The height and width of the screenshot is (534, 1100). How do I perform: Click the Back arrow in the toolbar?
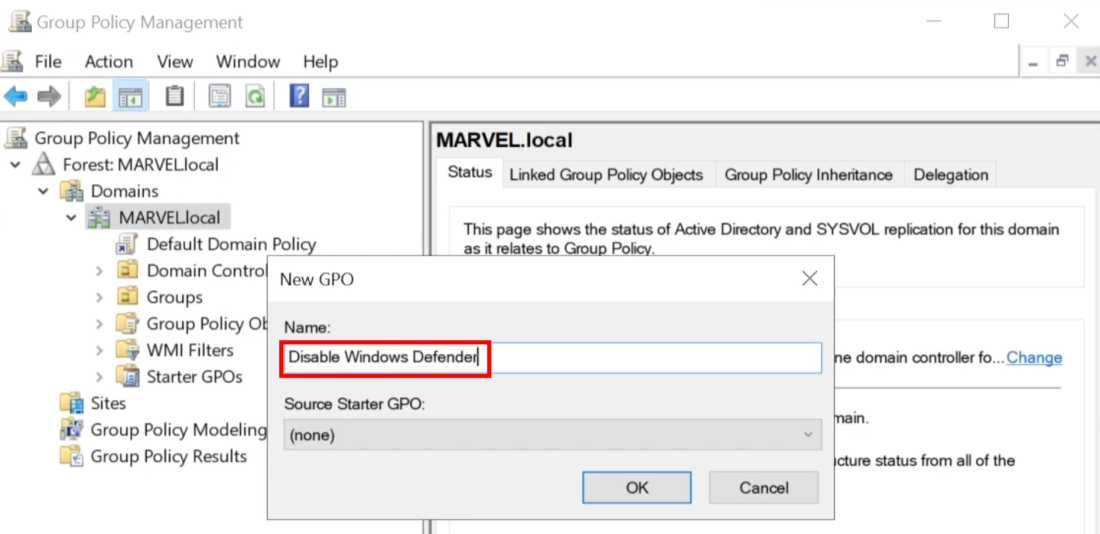[16, 97]
